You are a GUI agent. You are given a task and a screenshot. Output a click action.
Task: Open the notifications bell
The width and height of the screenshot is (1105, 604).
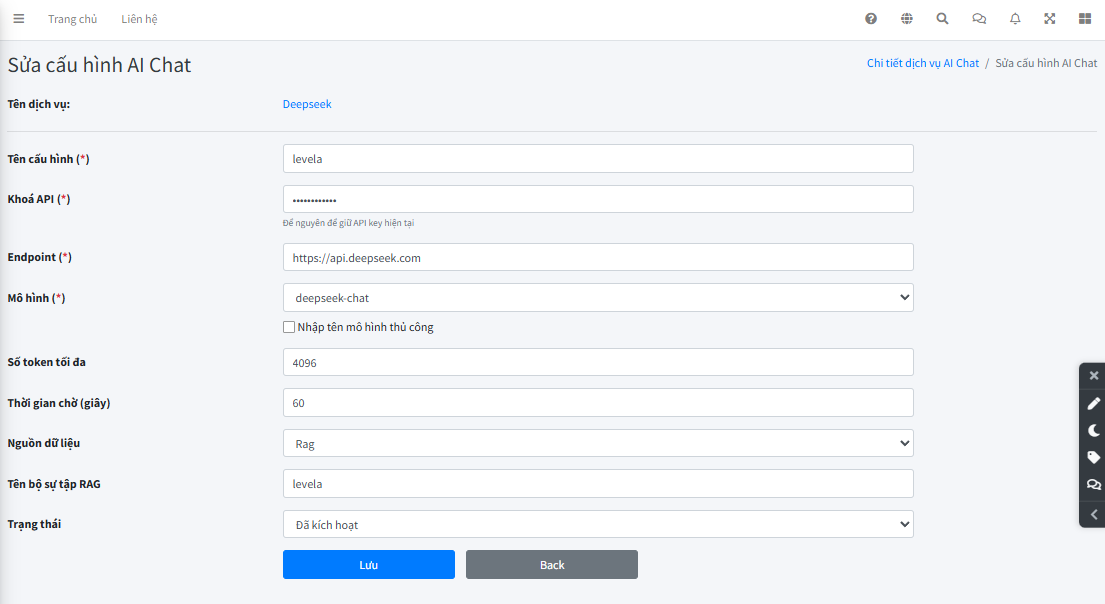[1015, 19]
